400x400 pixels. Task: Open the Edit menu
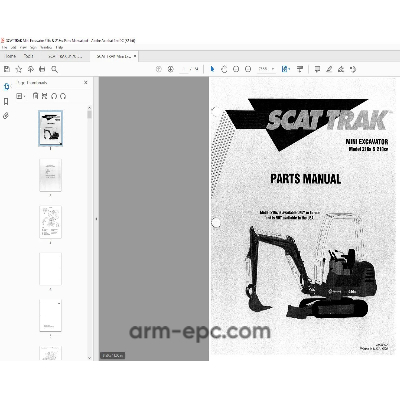13,48
